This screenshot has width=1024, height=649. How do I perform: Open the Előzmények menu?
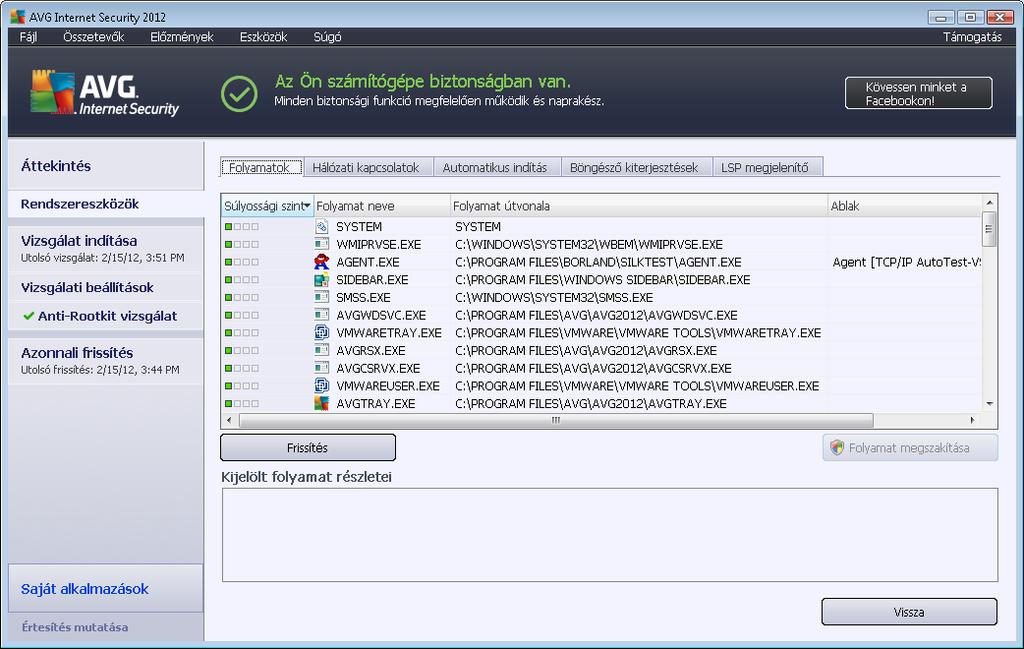click(182, 37)
